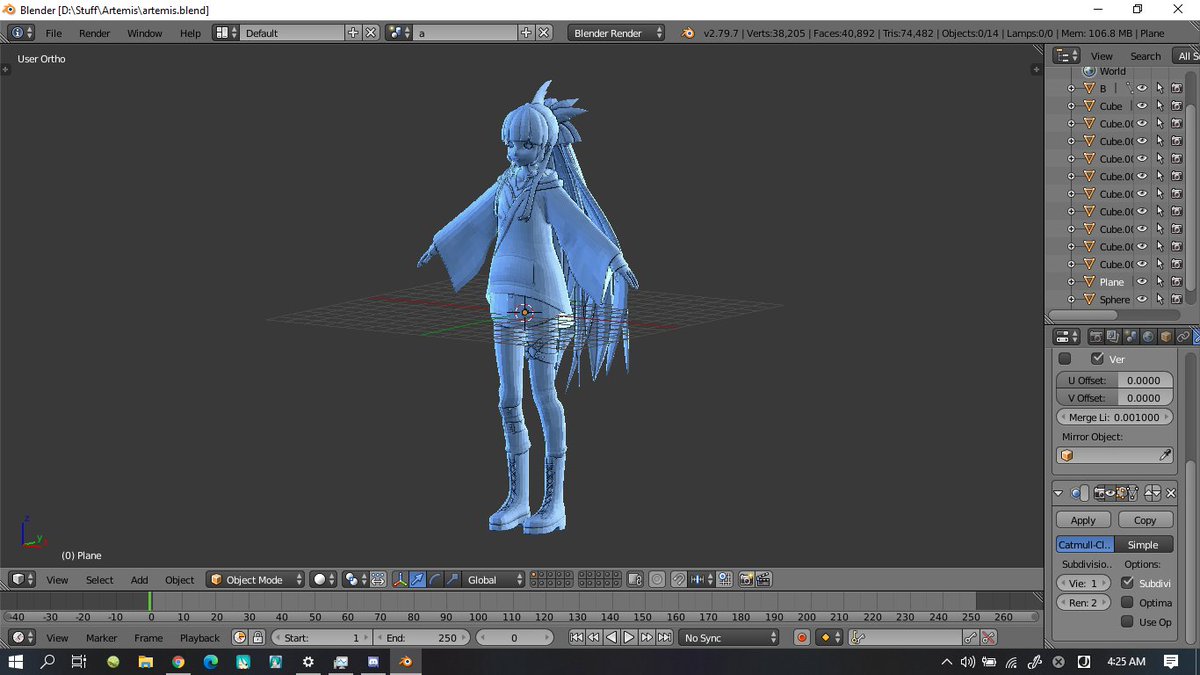1200x675 pixels.
Task: Toggle visibility eye of the Sphere object
Action: pyautogui.click(x=1142, y=299)
